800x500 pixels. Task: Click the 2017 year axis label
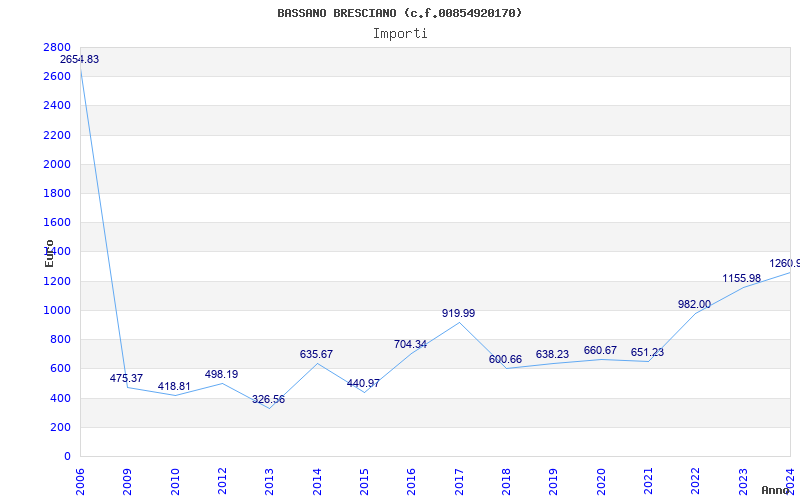point(459,482)
